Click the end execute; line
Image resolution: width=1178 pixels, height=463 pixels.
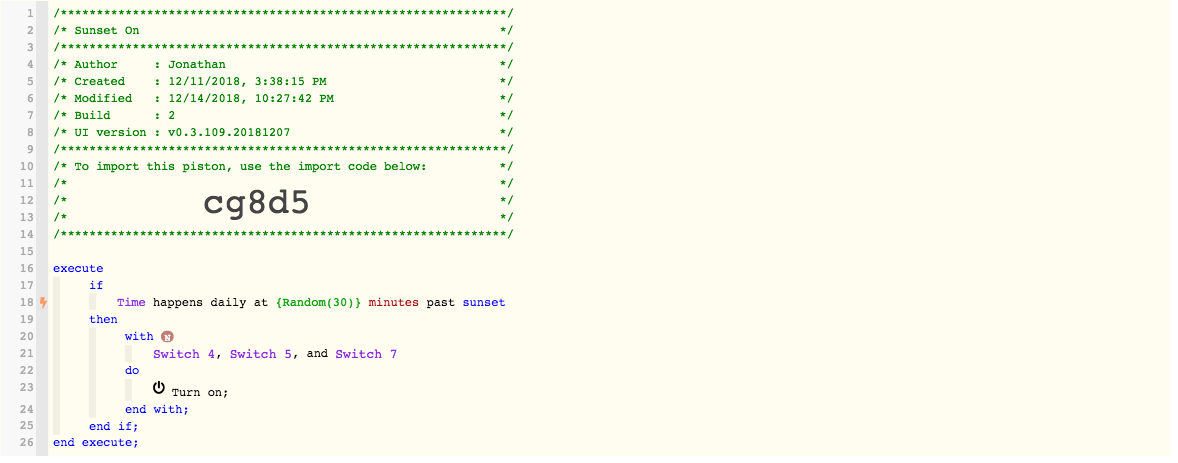(96, 443)
